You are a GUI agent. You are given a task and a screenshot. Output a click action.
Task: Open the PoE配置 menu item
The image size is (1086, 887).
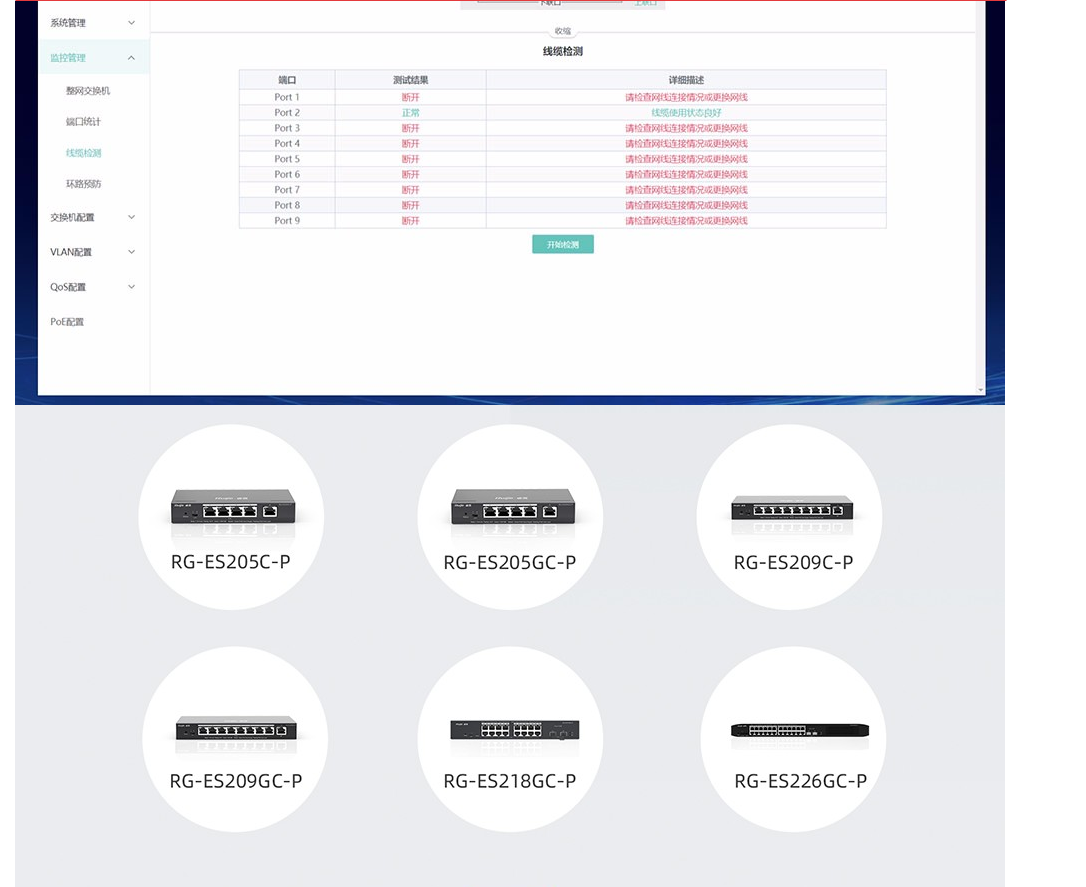click(x=68, y=322)
